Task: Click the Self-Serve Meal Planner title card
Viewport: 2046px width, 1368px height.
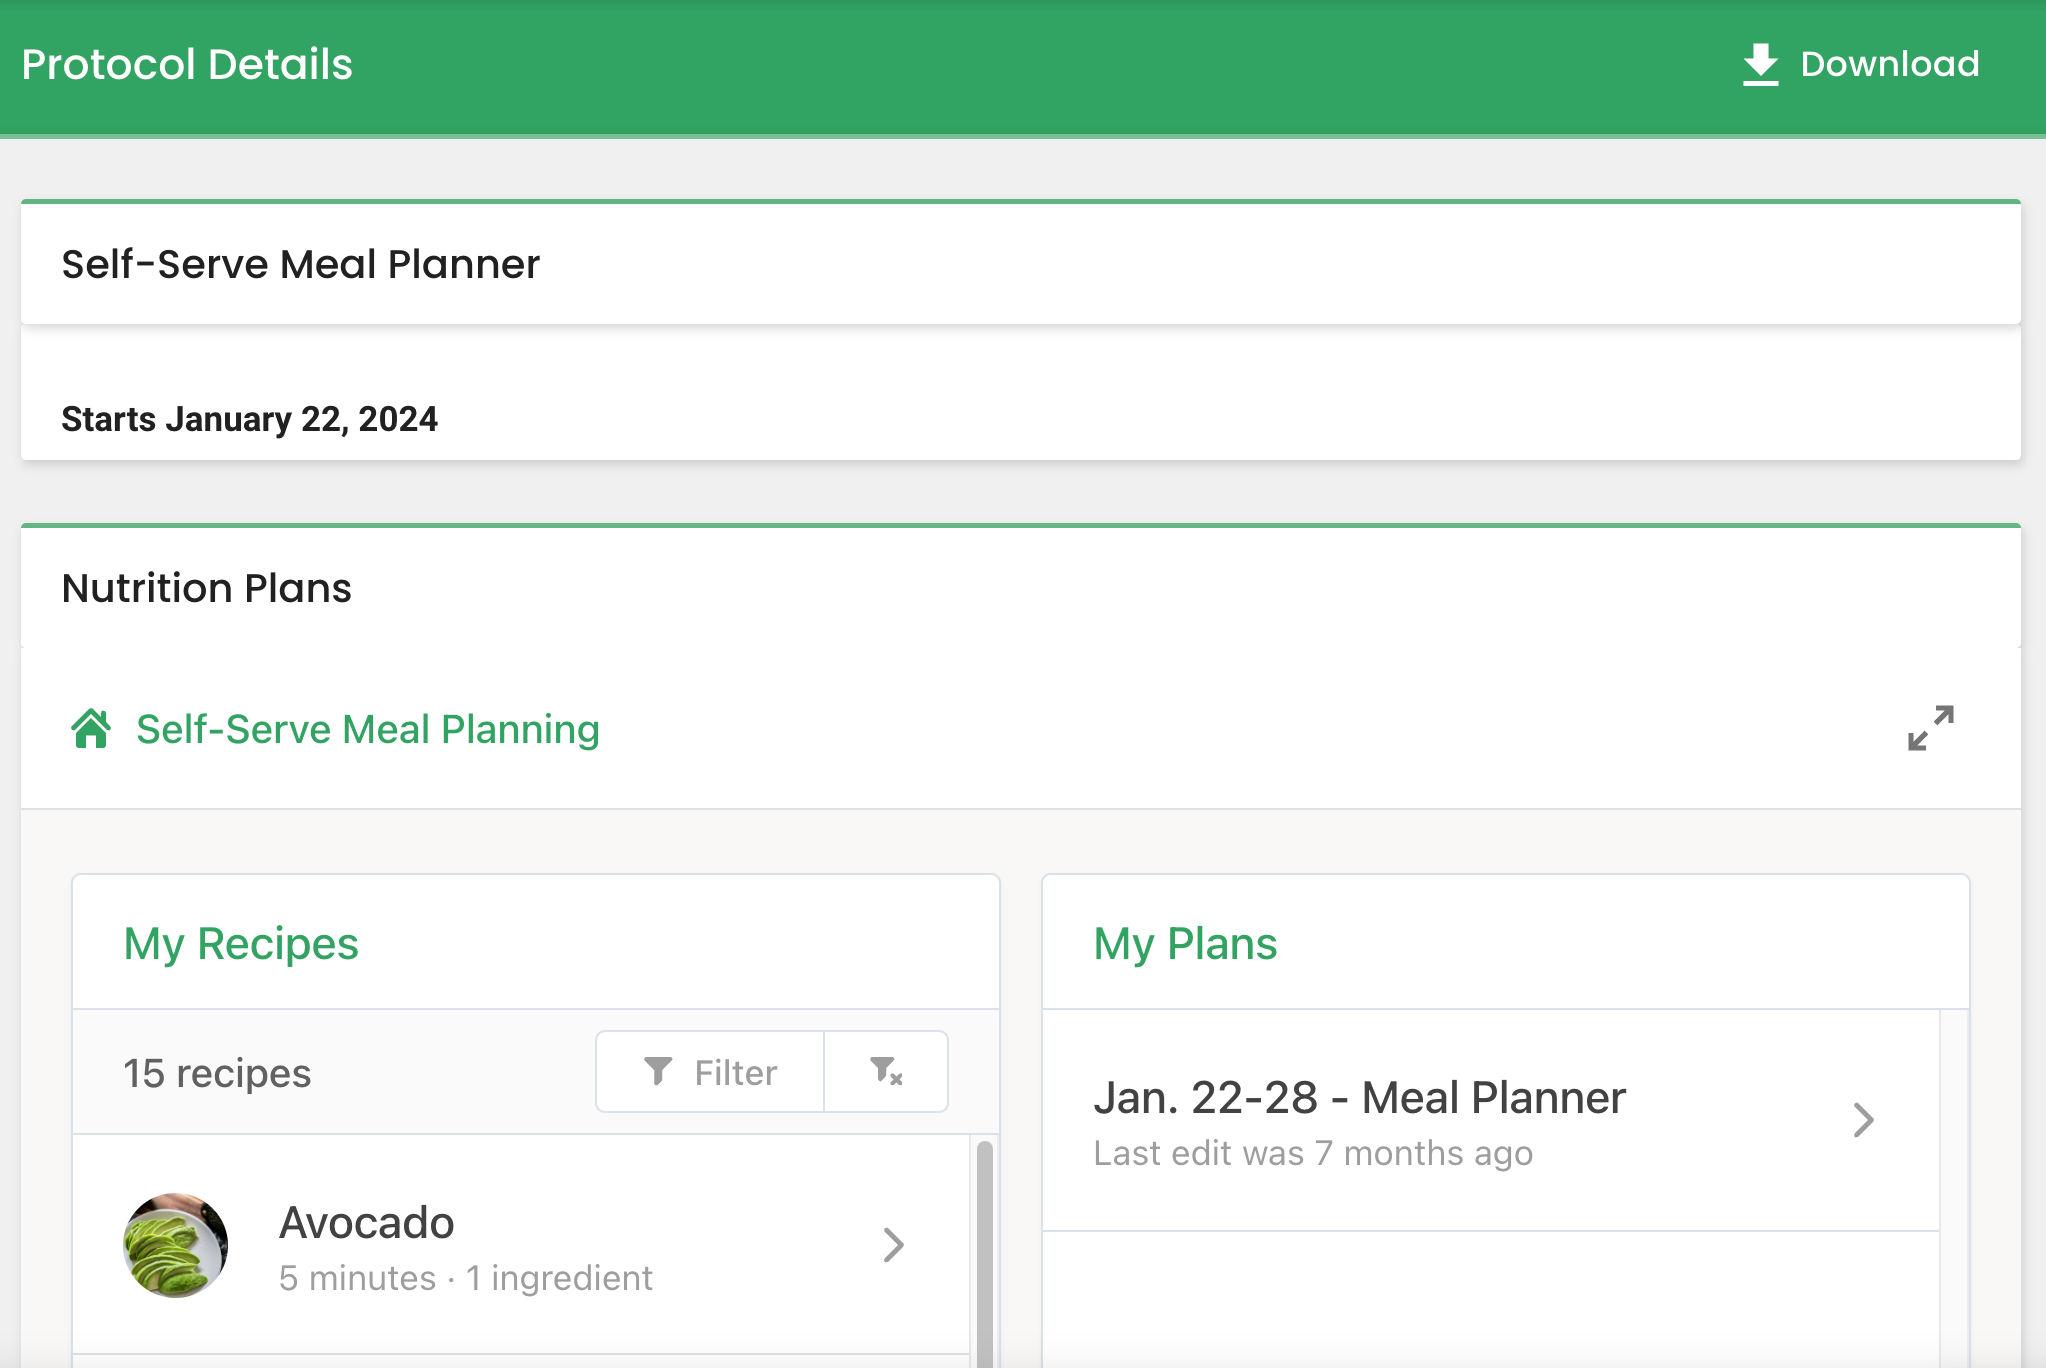Action: click(300, 264)
